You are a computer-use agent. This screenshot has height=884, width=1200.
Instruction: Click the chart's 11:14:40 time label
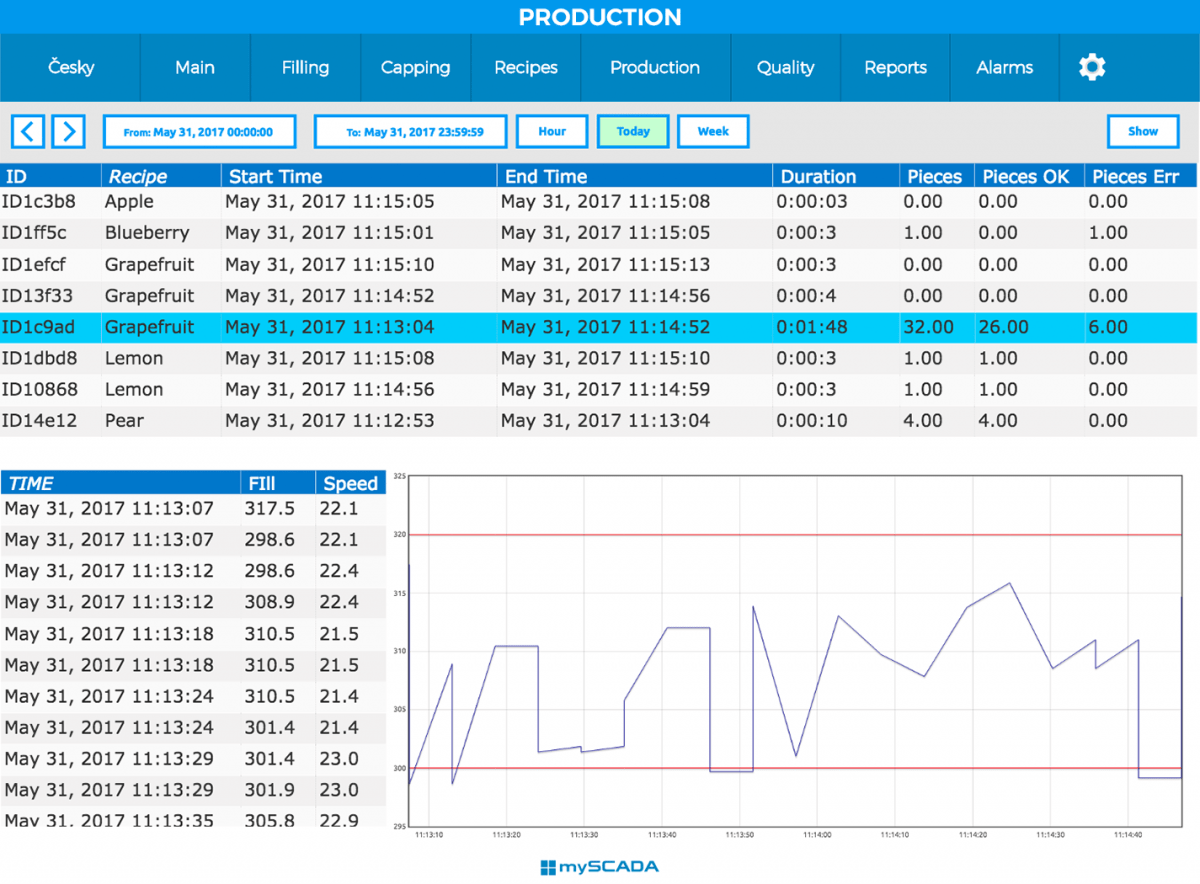[1127, 835]
